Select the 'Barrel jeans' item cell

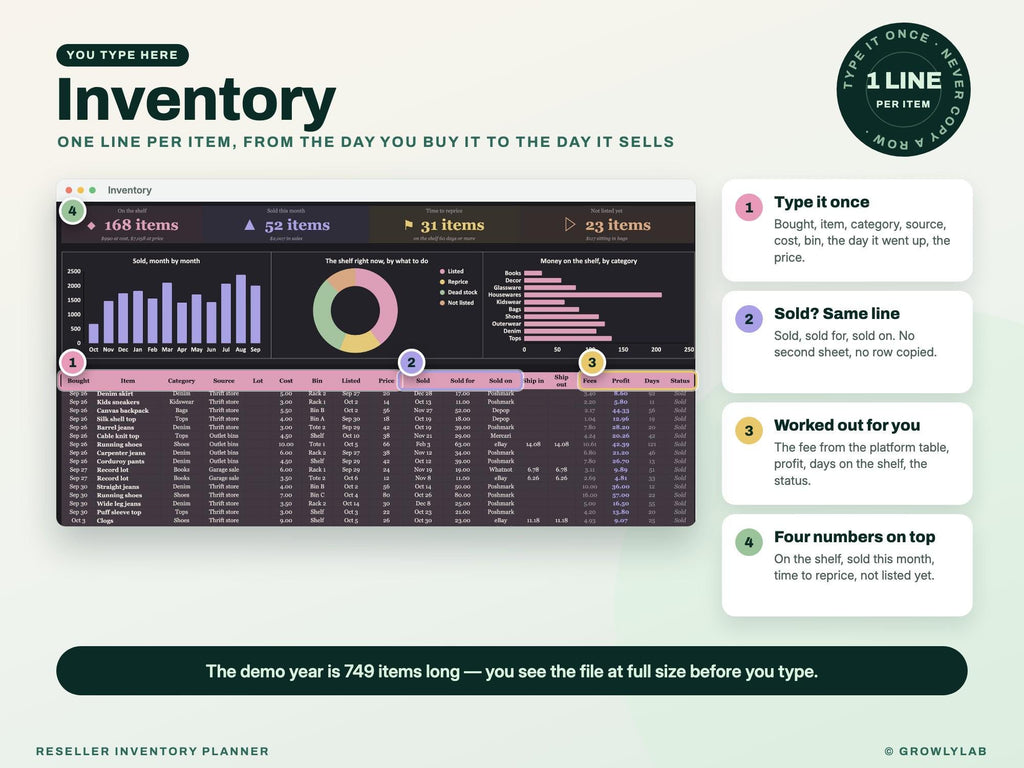116,427
